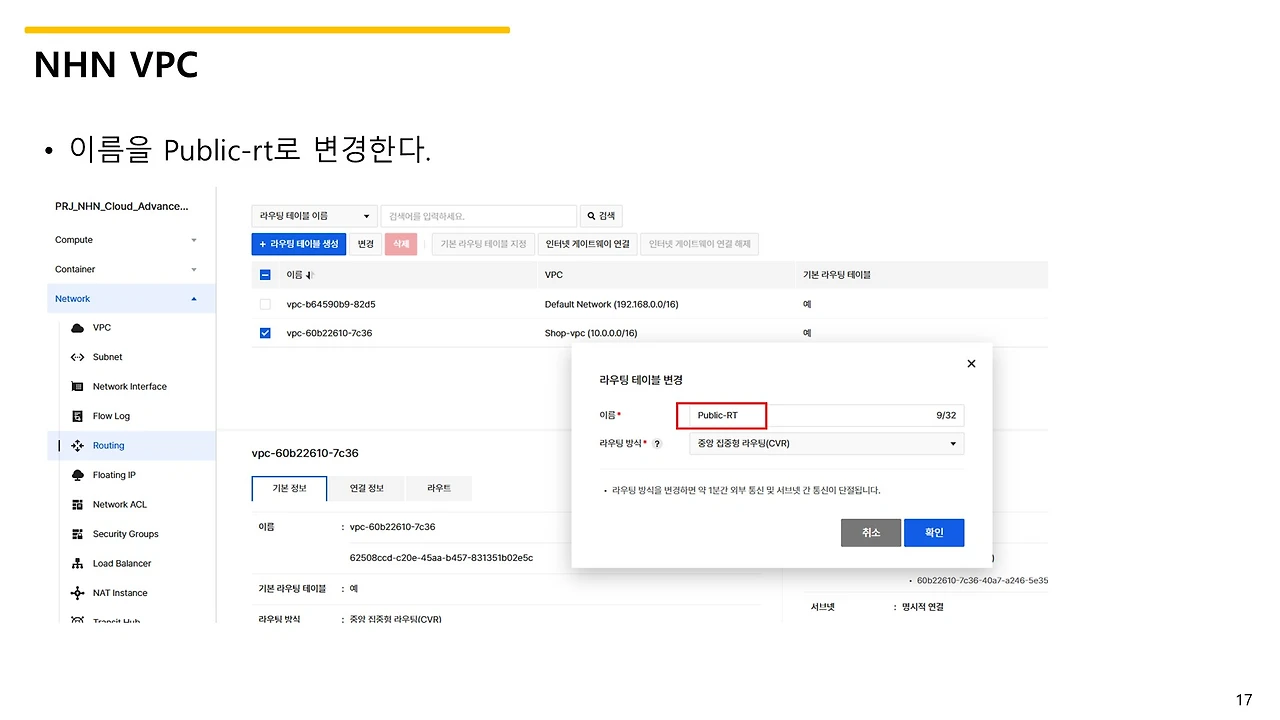Click the Subnet arrows icon
This screenshot has height=720, width=1280.
[77, 357]
